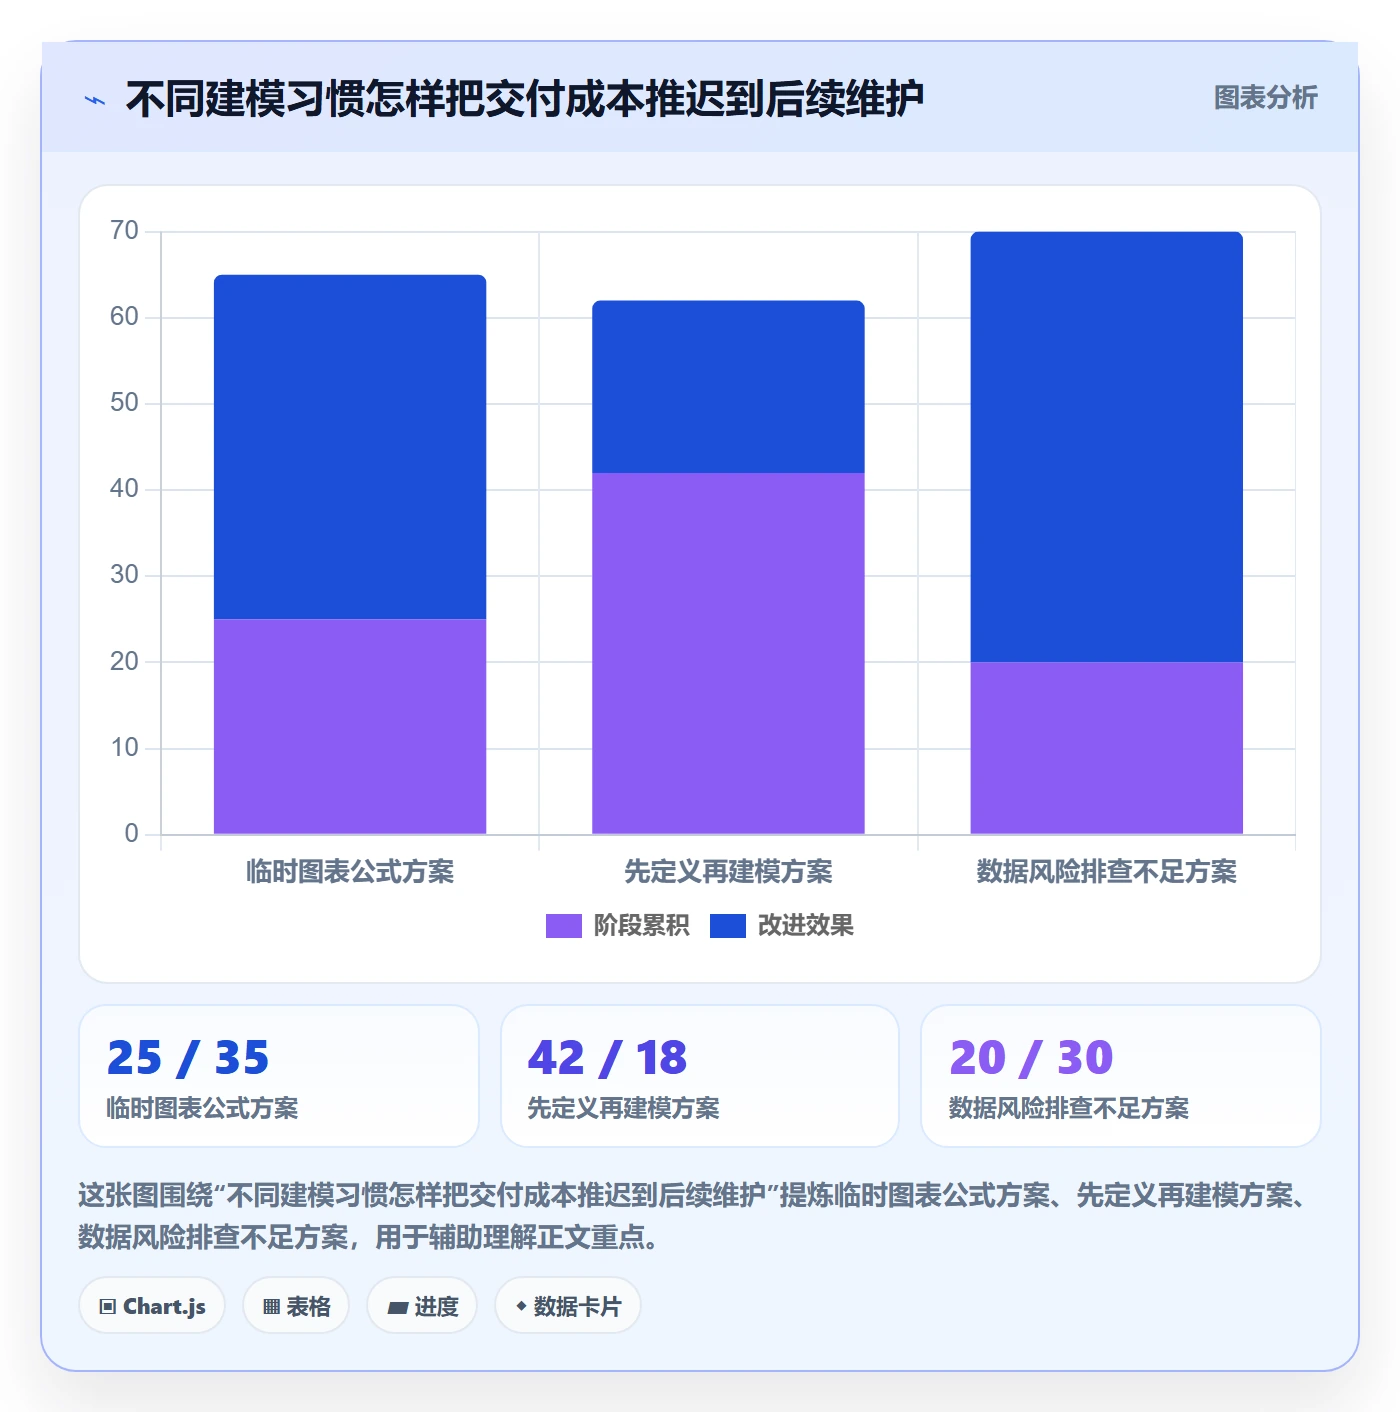Click the 图表分析 label in header
Screen dimensions: 1400x1412
pyautogui.click(x=1265, y=98)
